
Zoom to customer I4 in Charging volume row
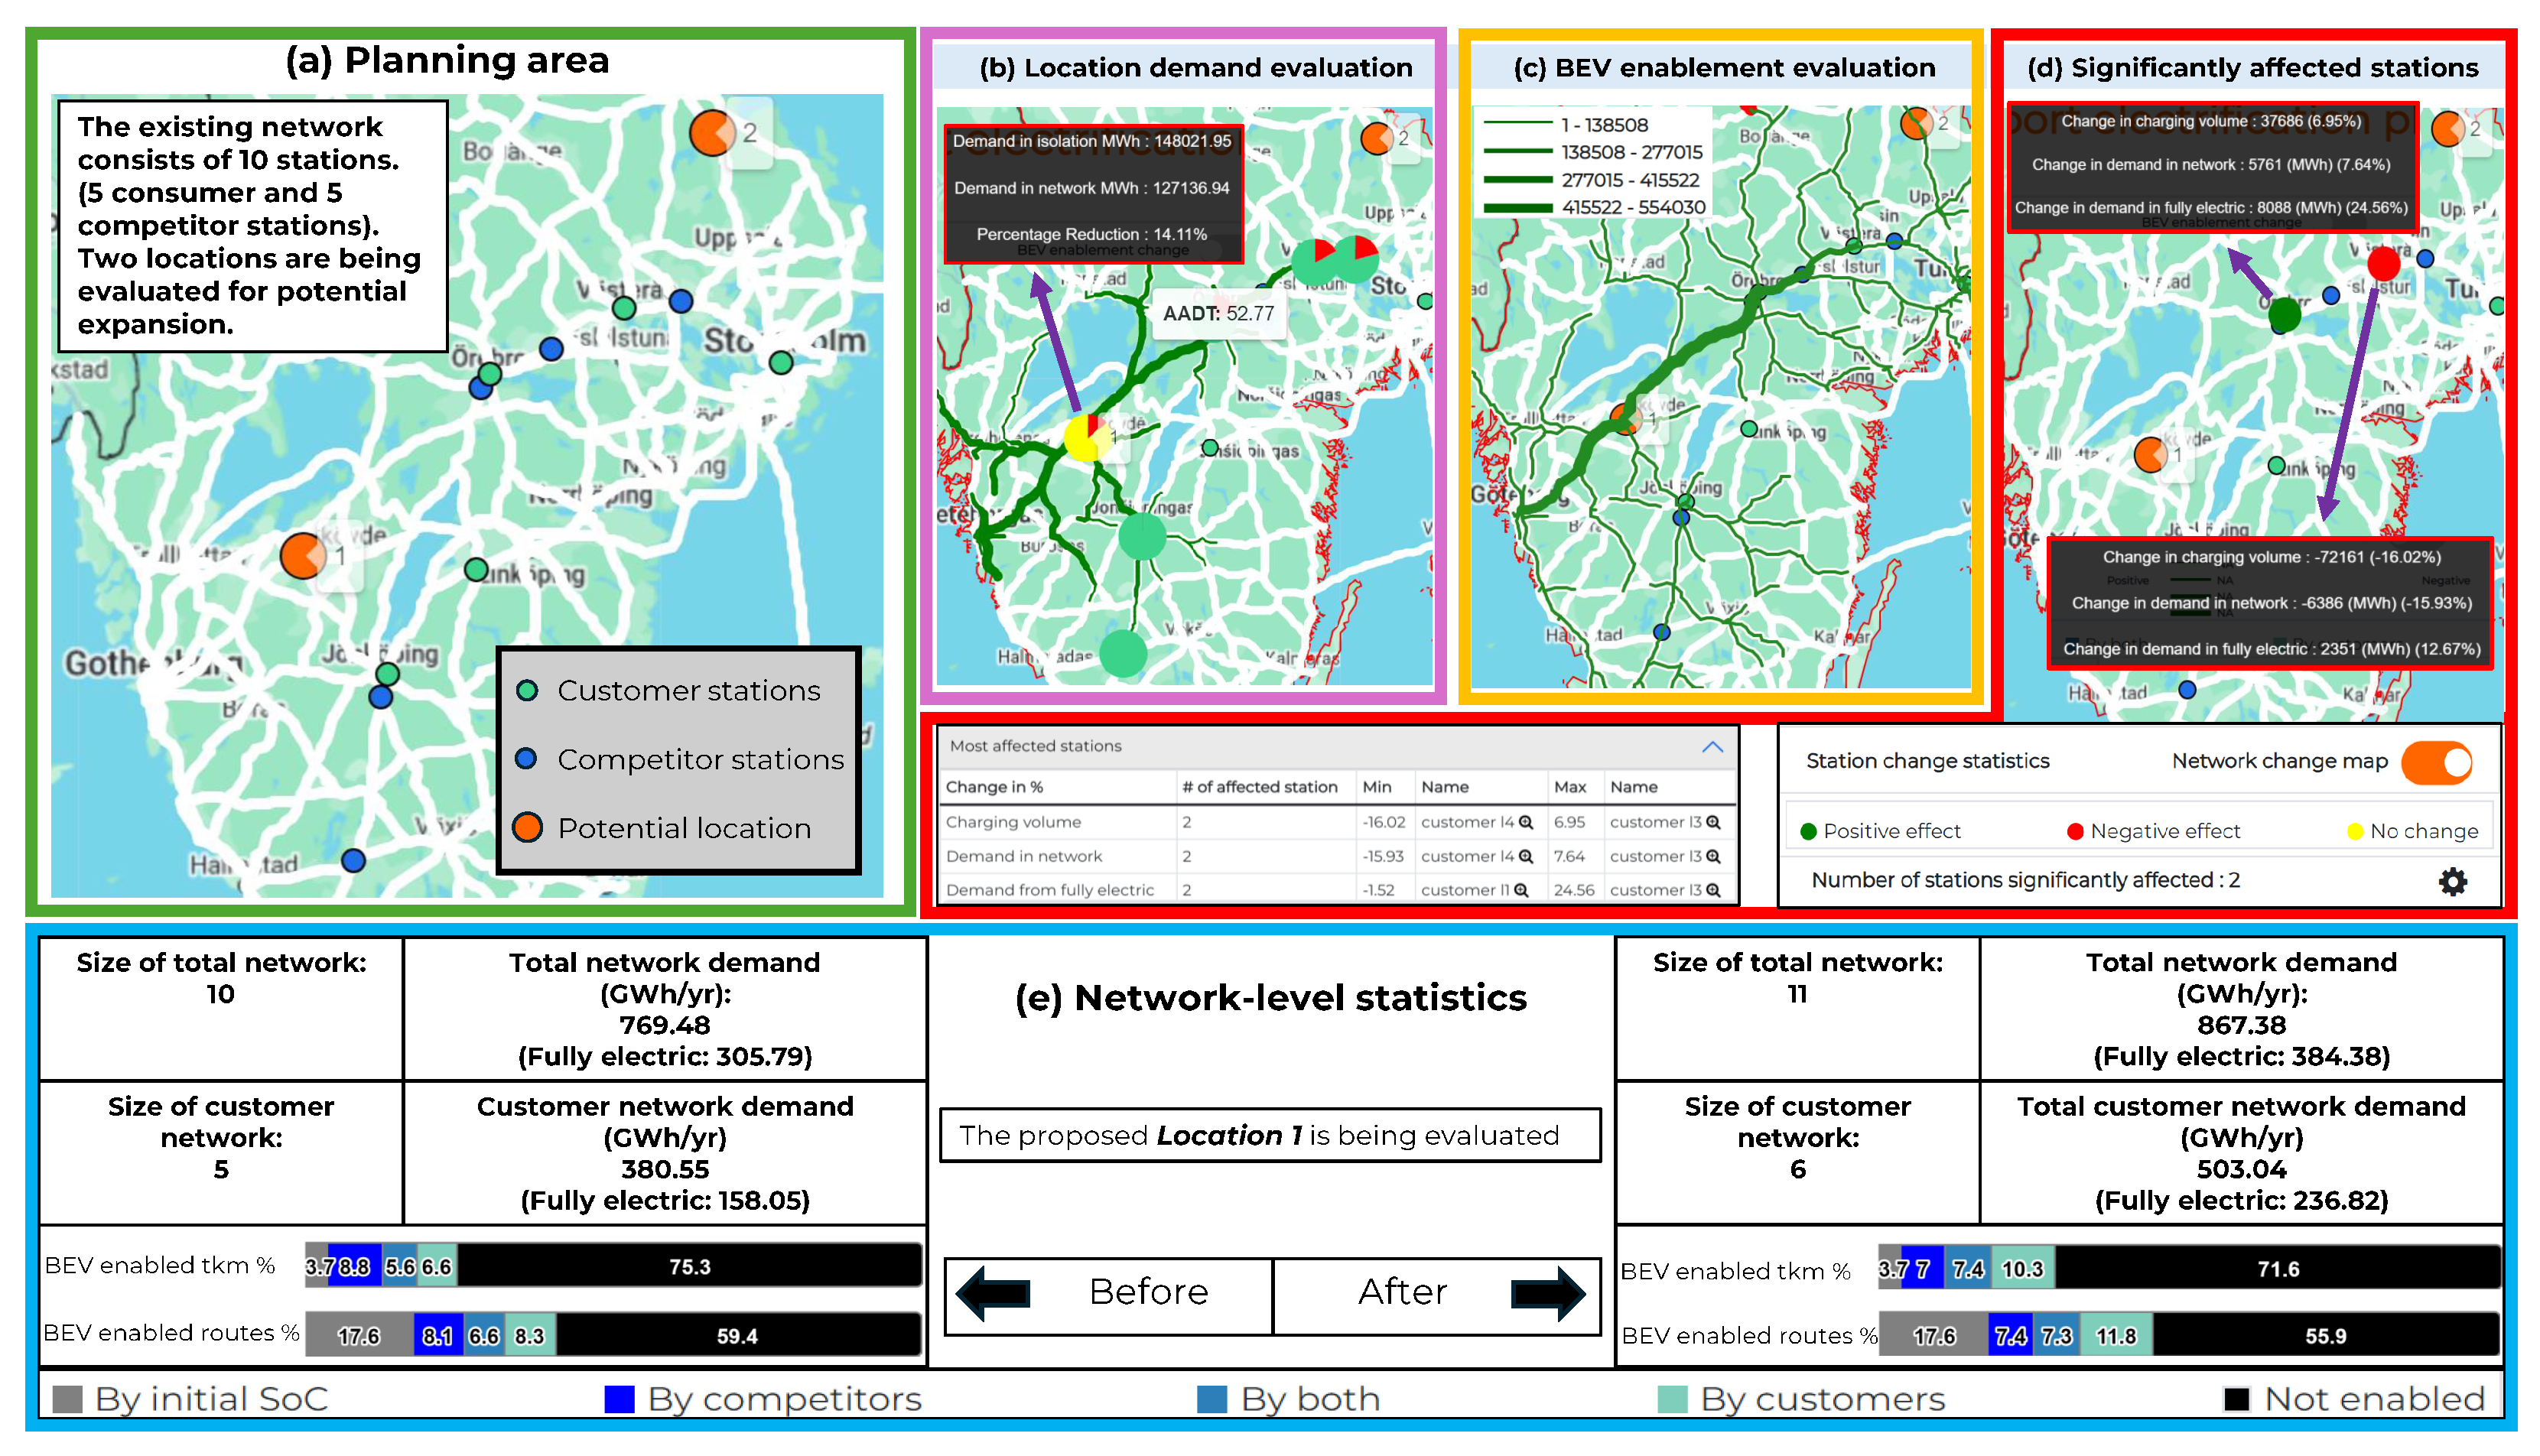point(1526,822)
